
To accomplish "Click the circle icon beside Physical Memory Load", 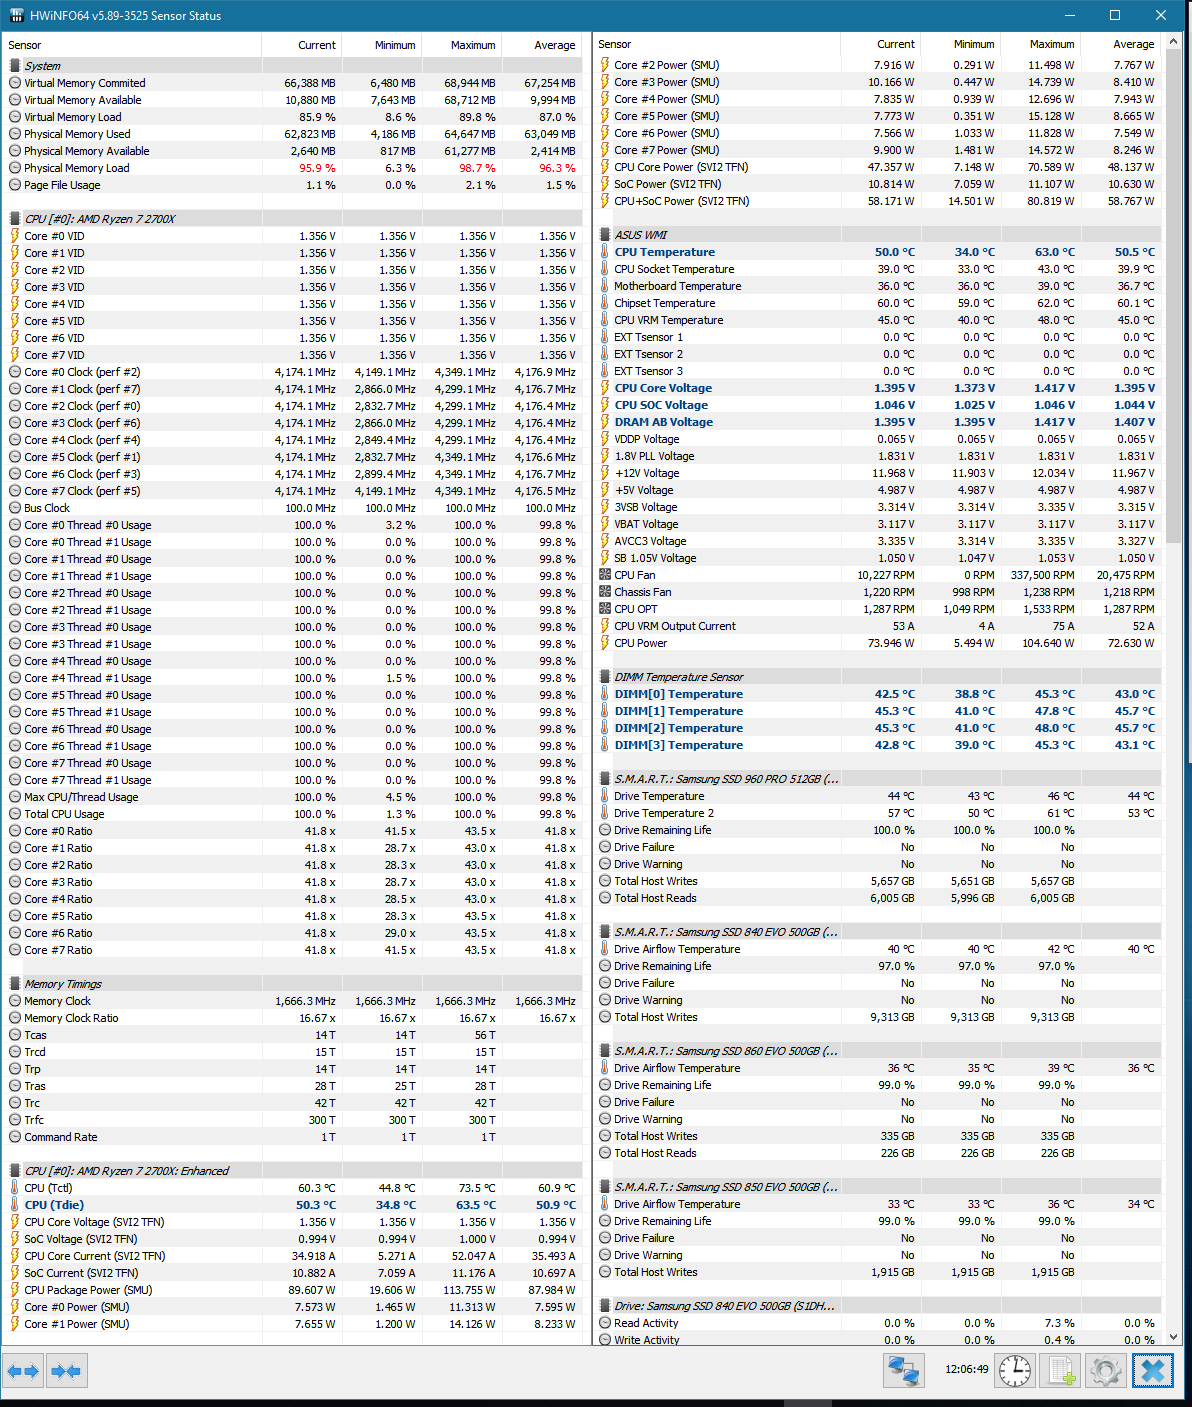I will (15, 168).
